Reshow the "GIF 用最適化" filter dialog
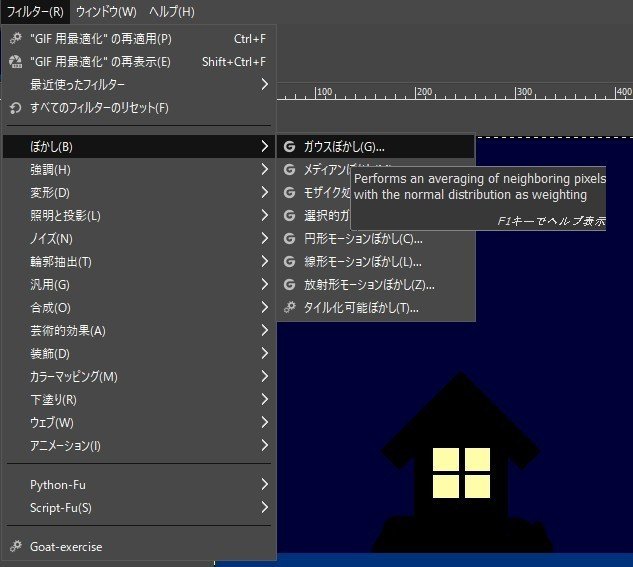Viewport: 633px width, 567px height. (x=139, y=62)
